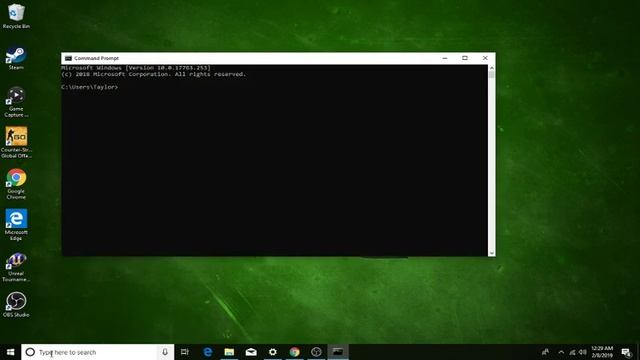Close the Command Prompt window
Screen dimensions: 640x360
tap(485, 58)
